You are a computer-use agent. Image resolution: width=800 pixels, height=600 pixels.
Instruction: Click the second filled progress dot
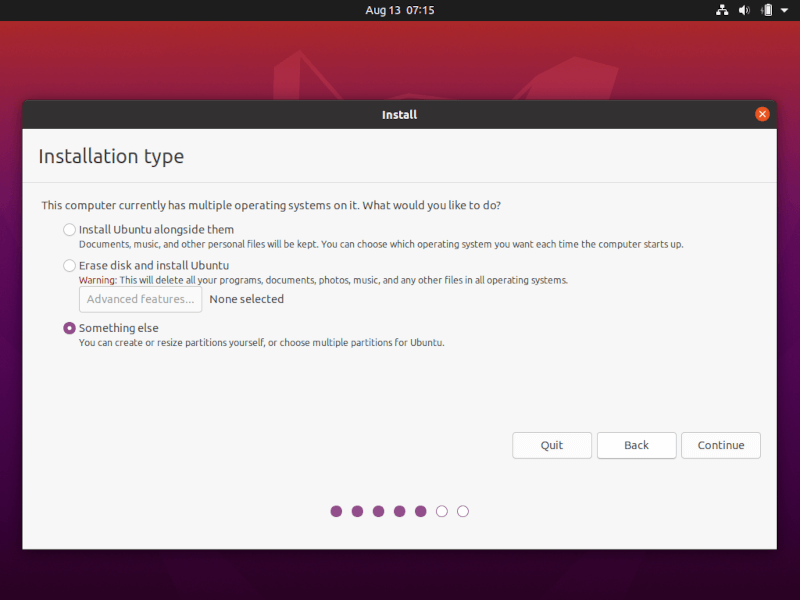(357, 511)
